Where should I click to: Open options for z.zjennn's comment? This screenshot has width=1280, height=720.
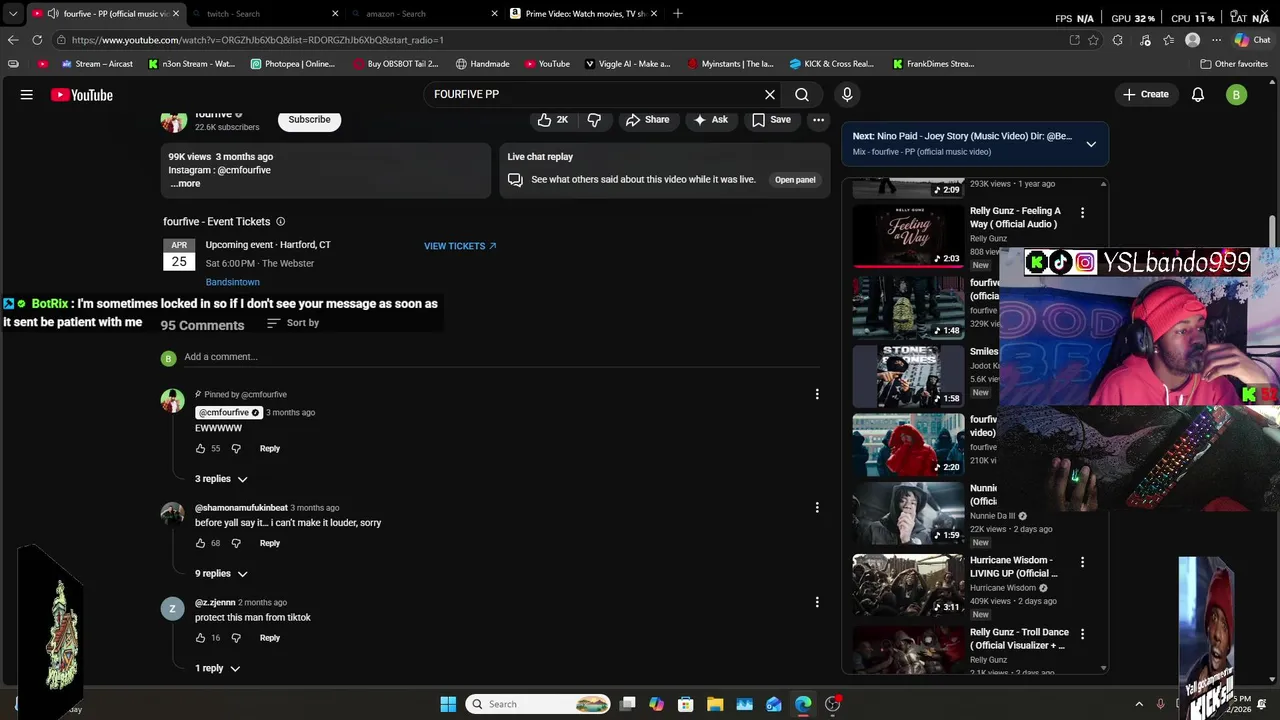[x=817, y=602]
